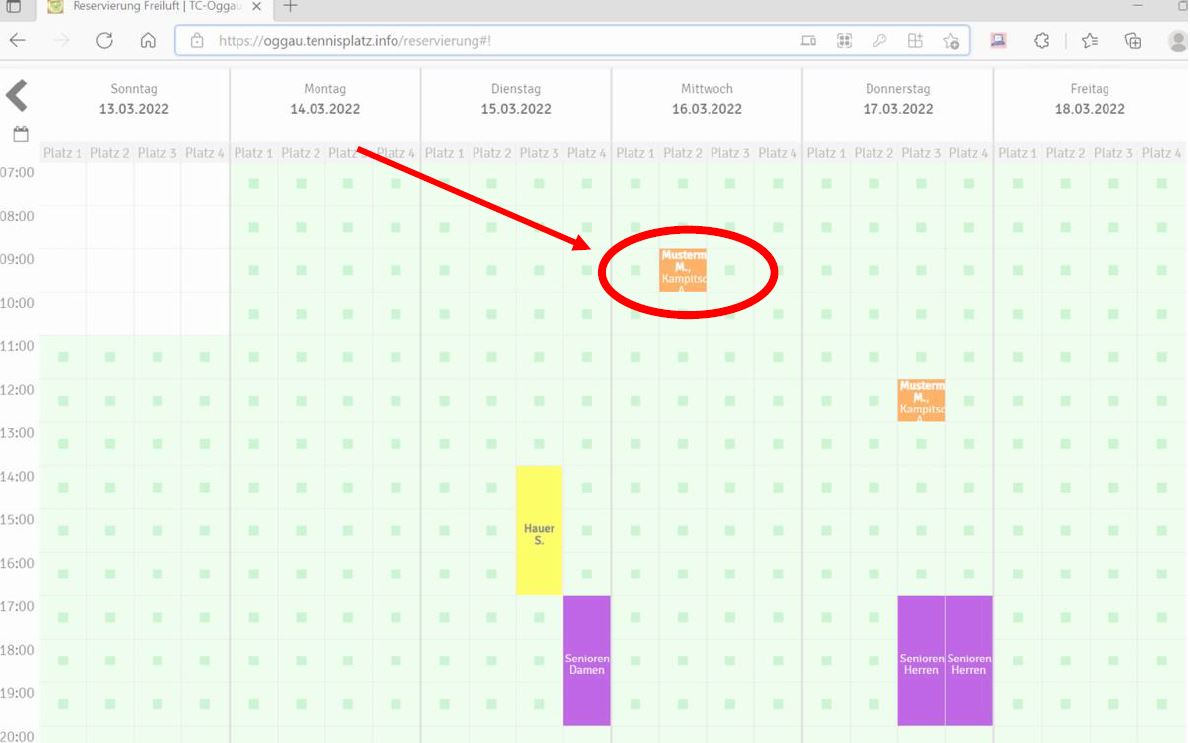Viewport: 1190px width, 743px height.
Task: Book Freitag Platz 1 at 07:00
Action: coord(1017,184)
